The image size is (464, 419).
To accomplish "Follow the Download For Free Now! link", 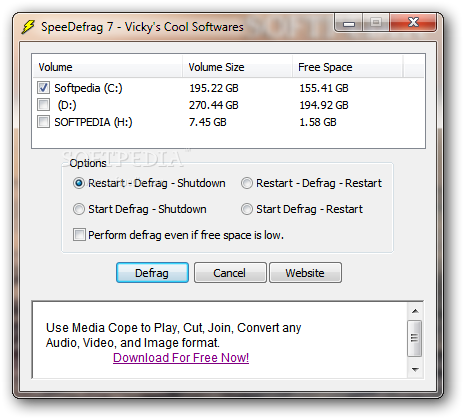I will pyautogui.click(x=181, y=358).
